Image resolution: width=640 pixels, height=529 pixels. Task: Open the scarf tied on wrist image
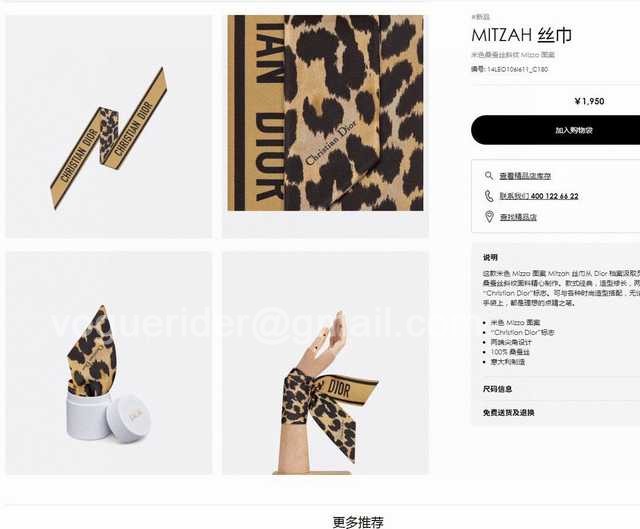click(325, 363)
